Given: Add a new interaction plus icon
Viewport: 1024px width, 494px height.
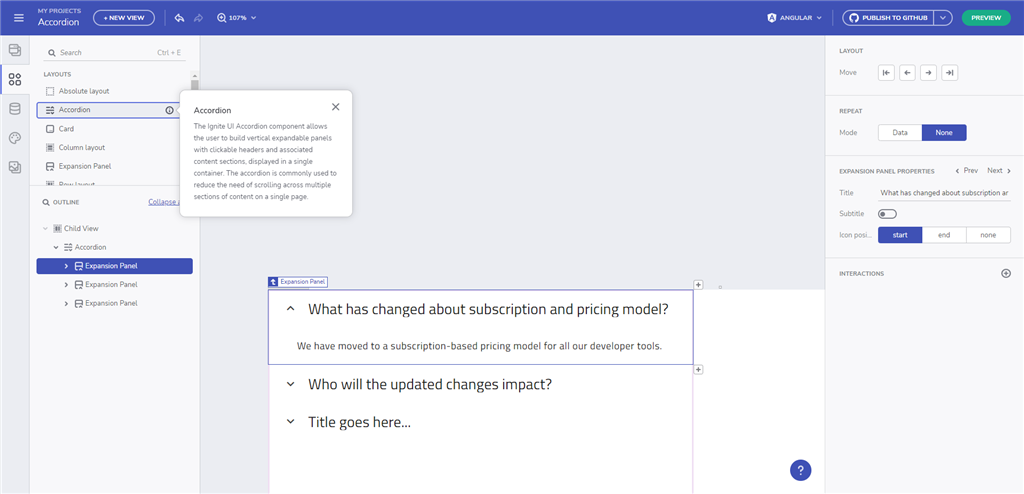Looking at the screenshot, I should (1006, 273).
